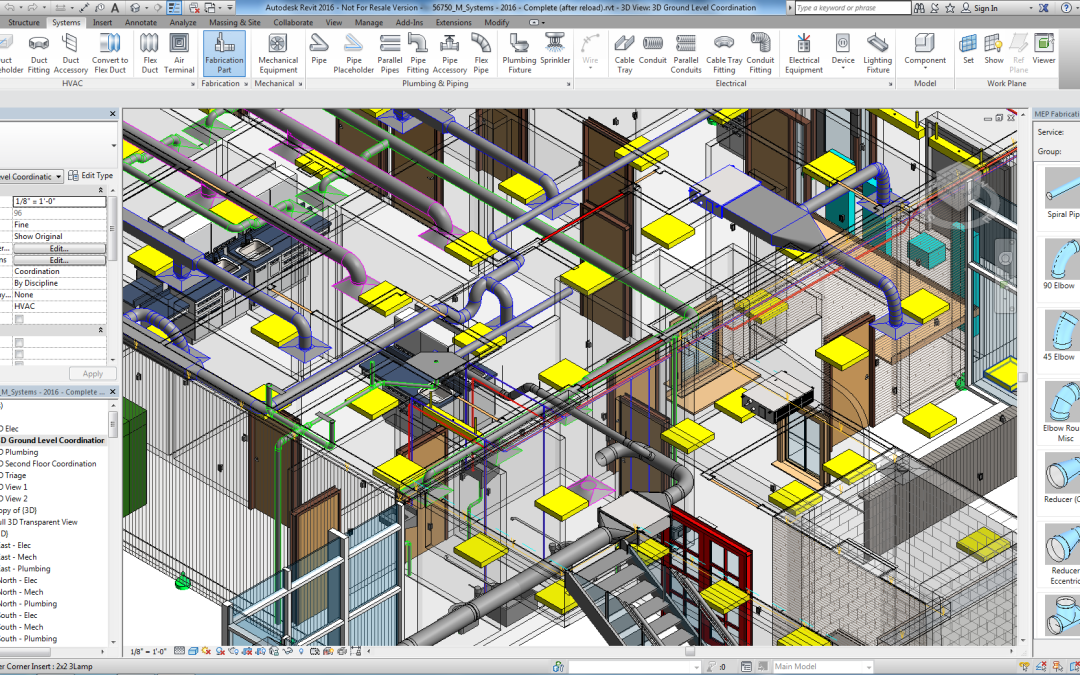Screen dimensions: 1080x675
Task: Open the Collaborate ribbon tab
Action: tap(293, 22)
